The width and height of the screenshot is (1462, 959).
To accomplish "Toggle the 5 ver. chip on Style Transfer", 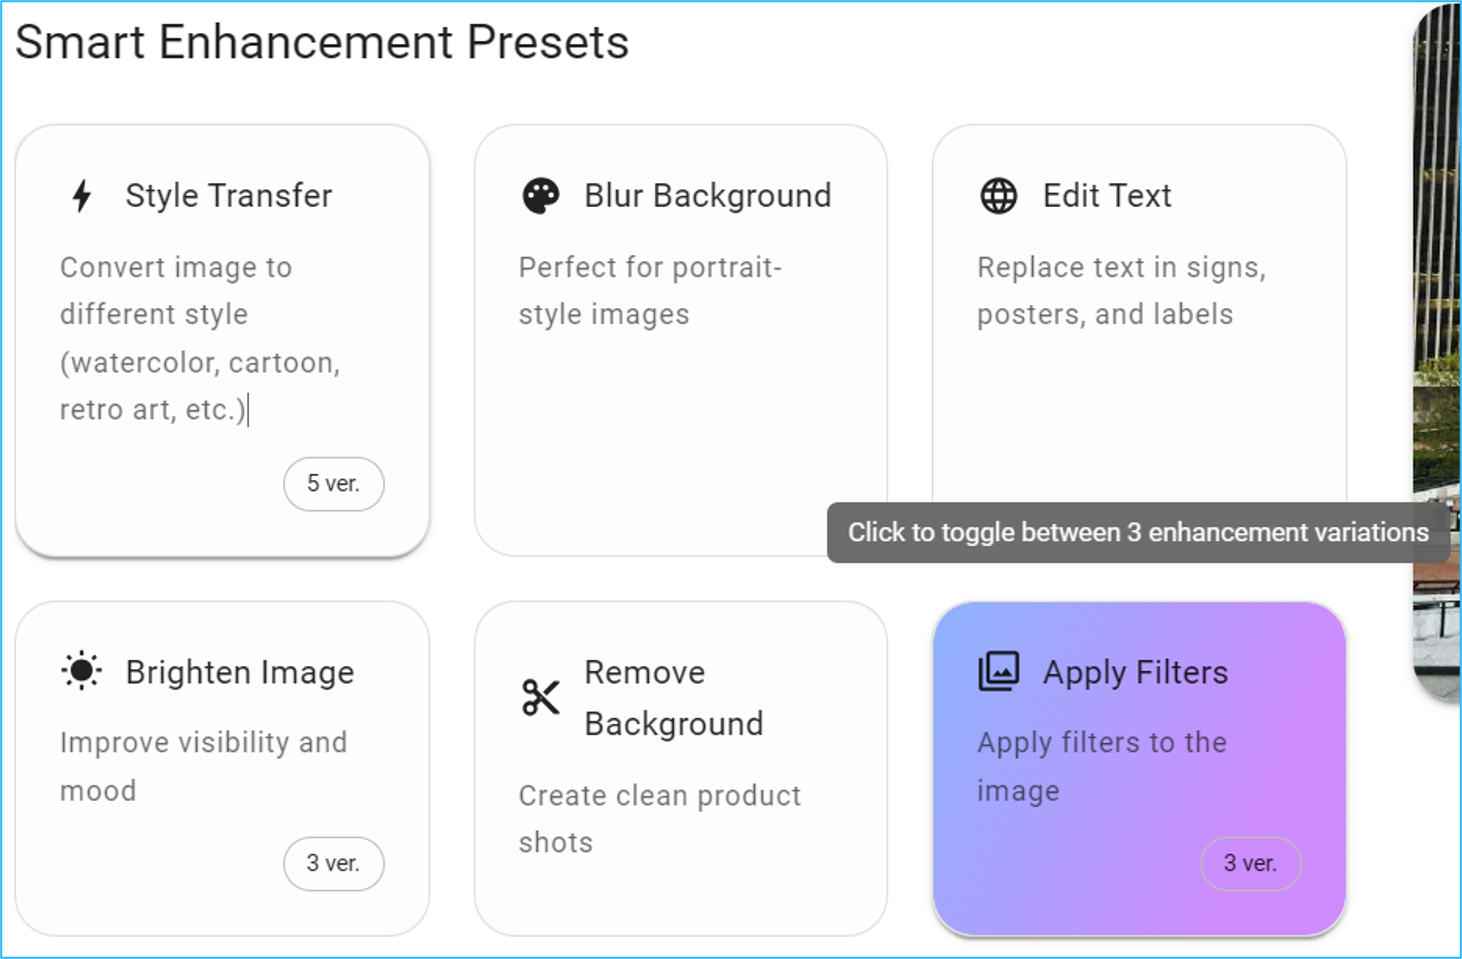I will click(x=334, y=484).
